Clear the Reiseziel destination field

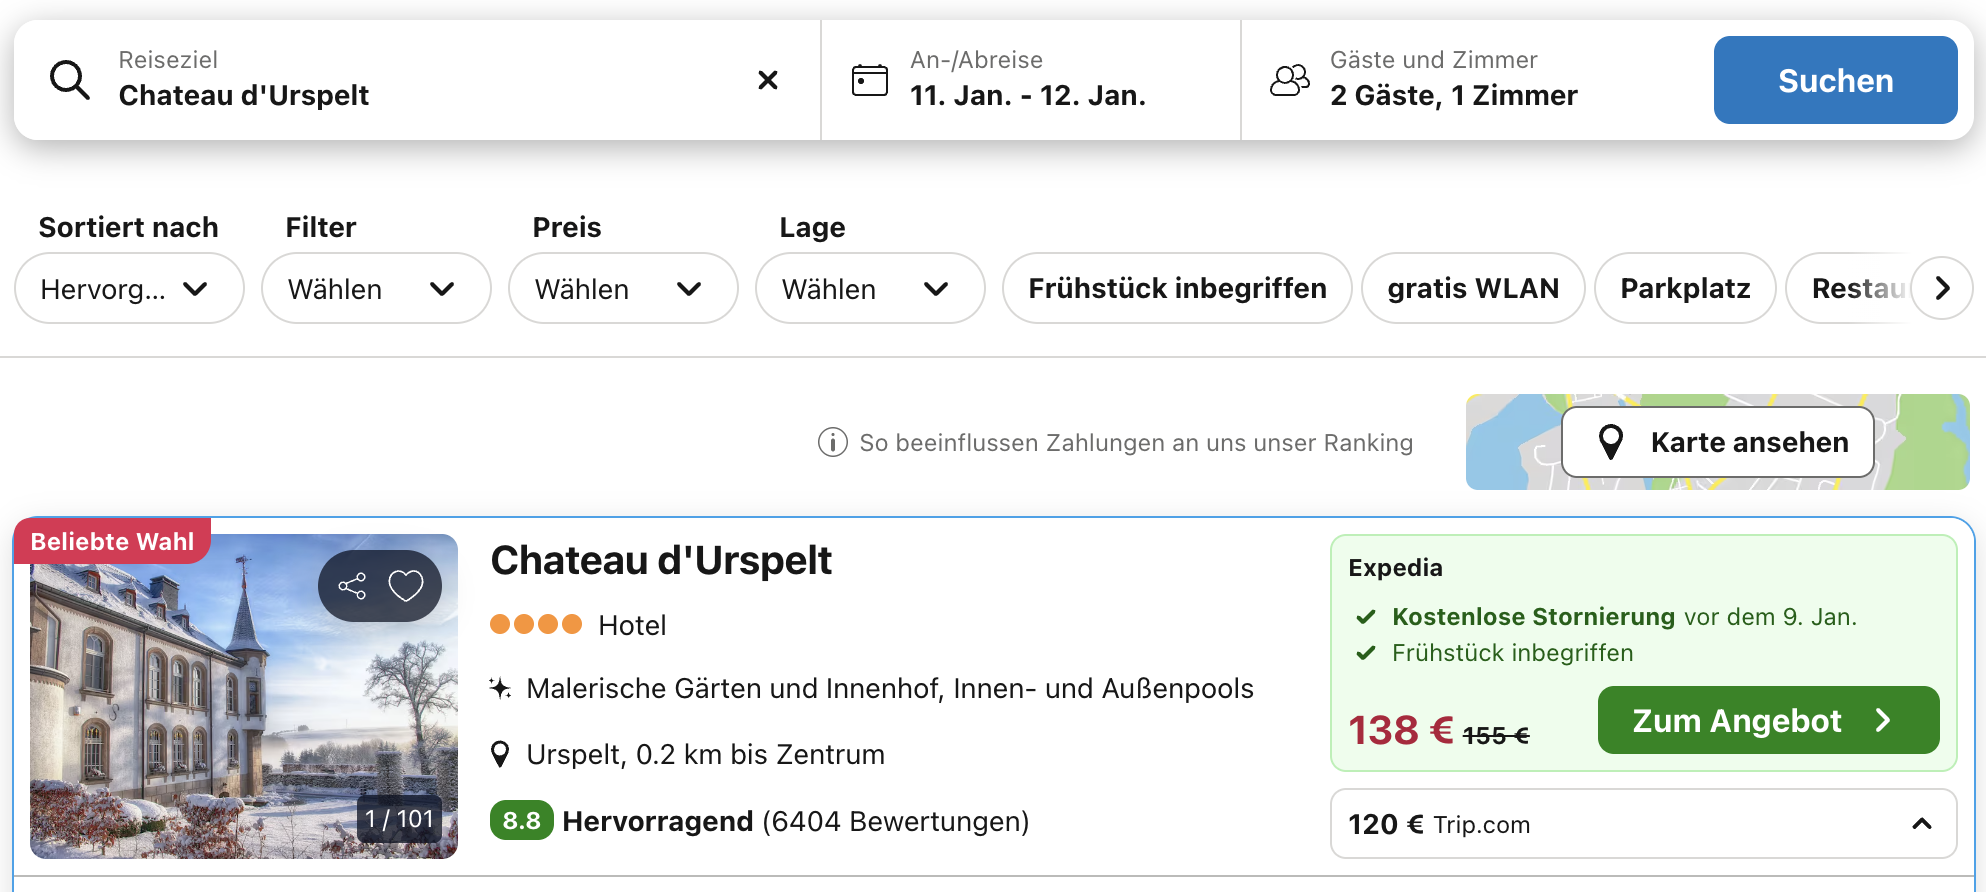pos(767,80)
